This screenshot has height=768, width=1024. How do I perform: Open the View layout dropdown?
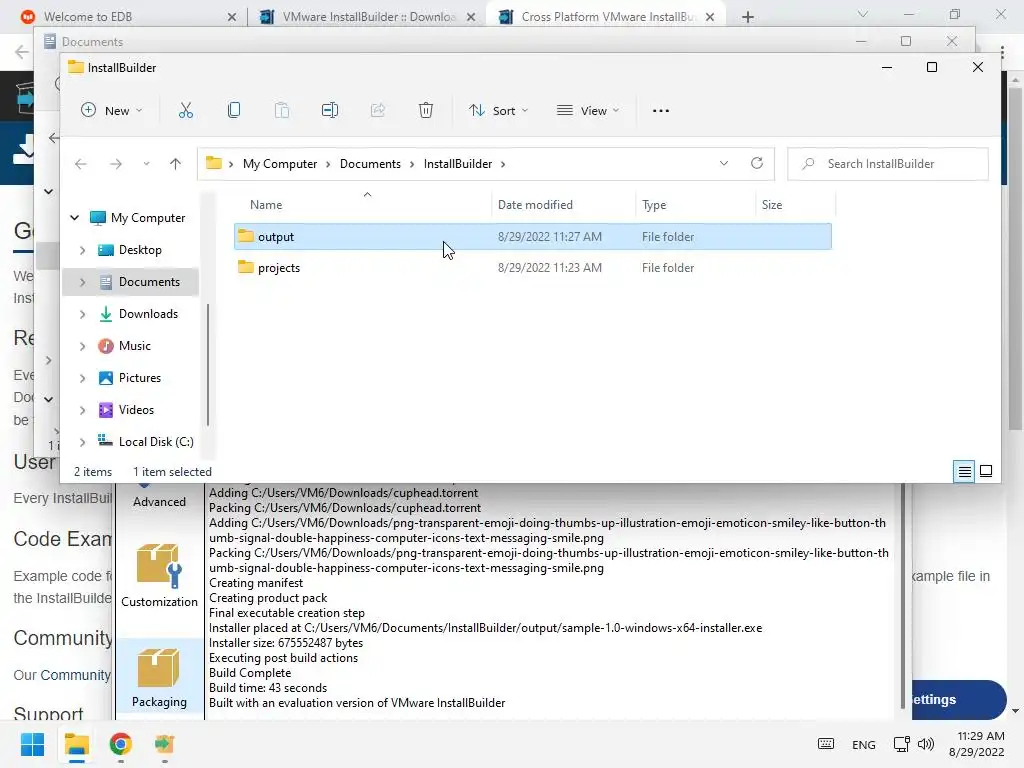pos(588,110)
